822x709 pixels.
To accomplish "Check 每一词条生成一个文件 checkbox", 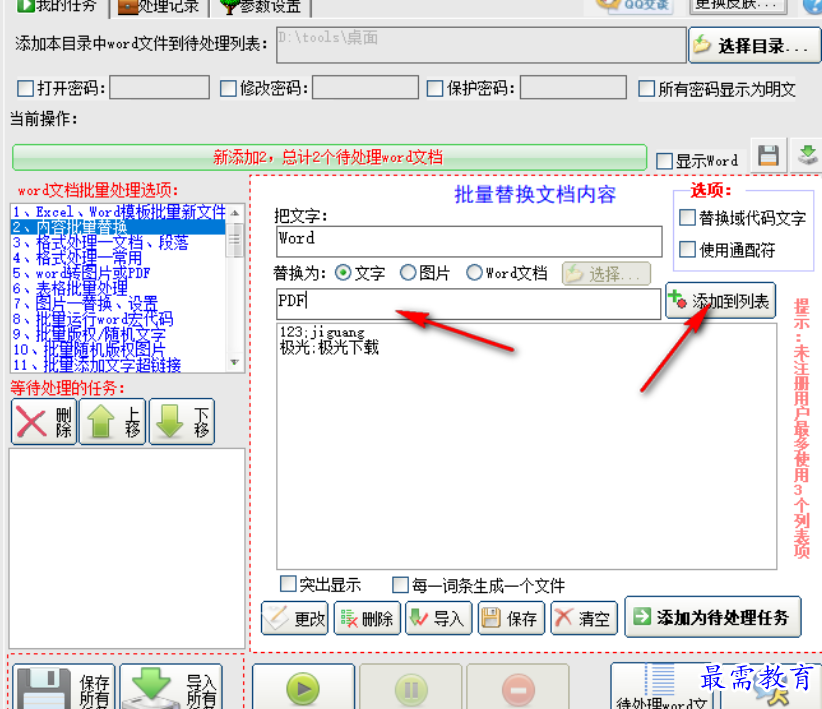I will [401, 585].
